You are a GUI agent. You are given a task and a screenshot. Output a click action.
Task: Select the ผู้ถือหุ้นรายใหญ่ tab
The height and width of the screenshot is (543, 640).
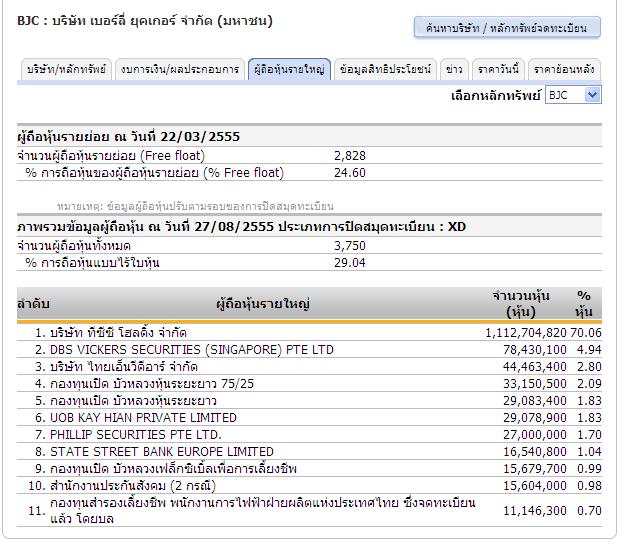pos(289,69)
